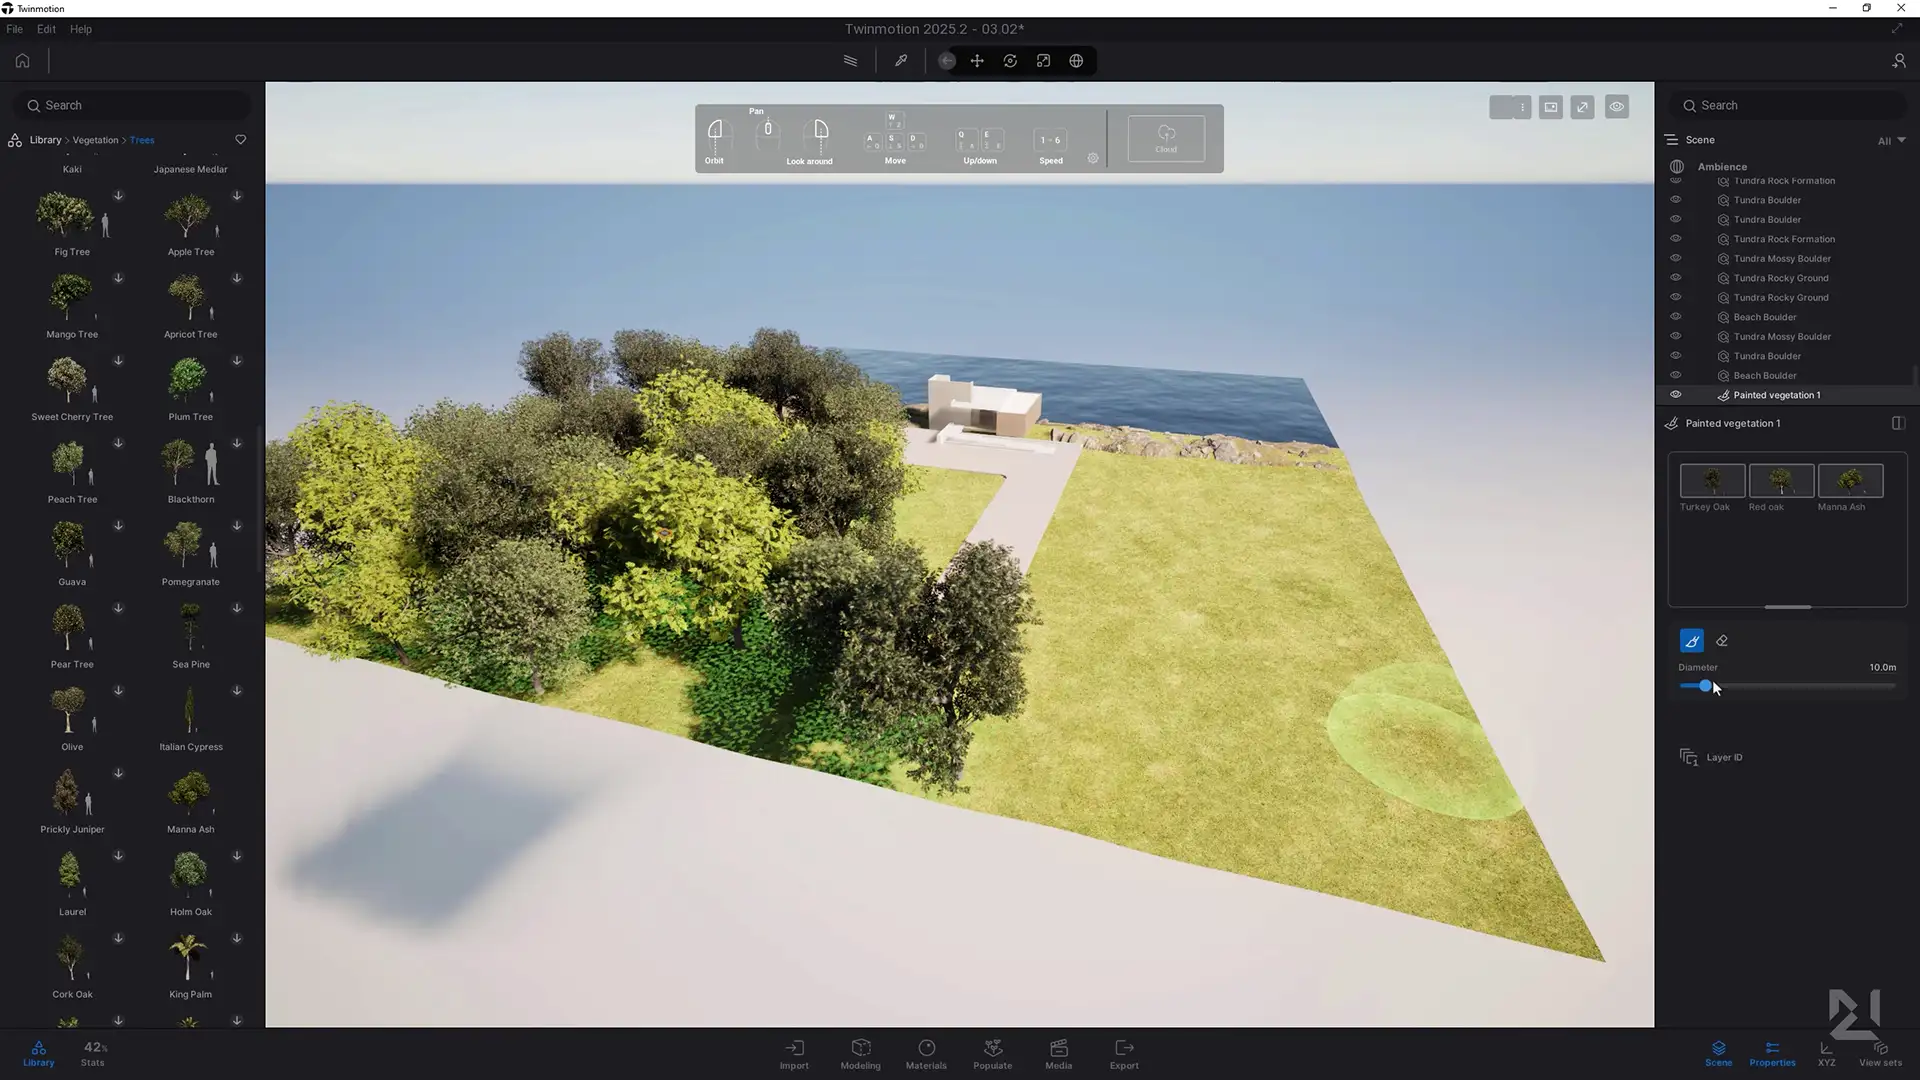Screen dimensions: 1920x1080
Task: Hide the Painted vegetation 1 item
Action: tap(1676, 395)
